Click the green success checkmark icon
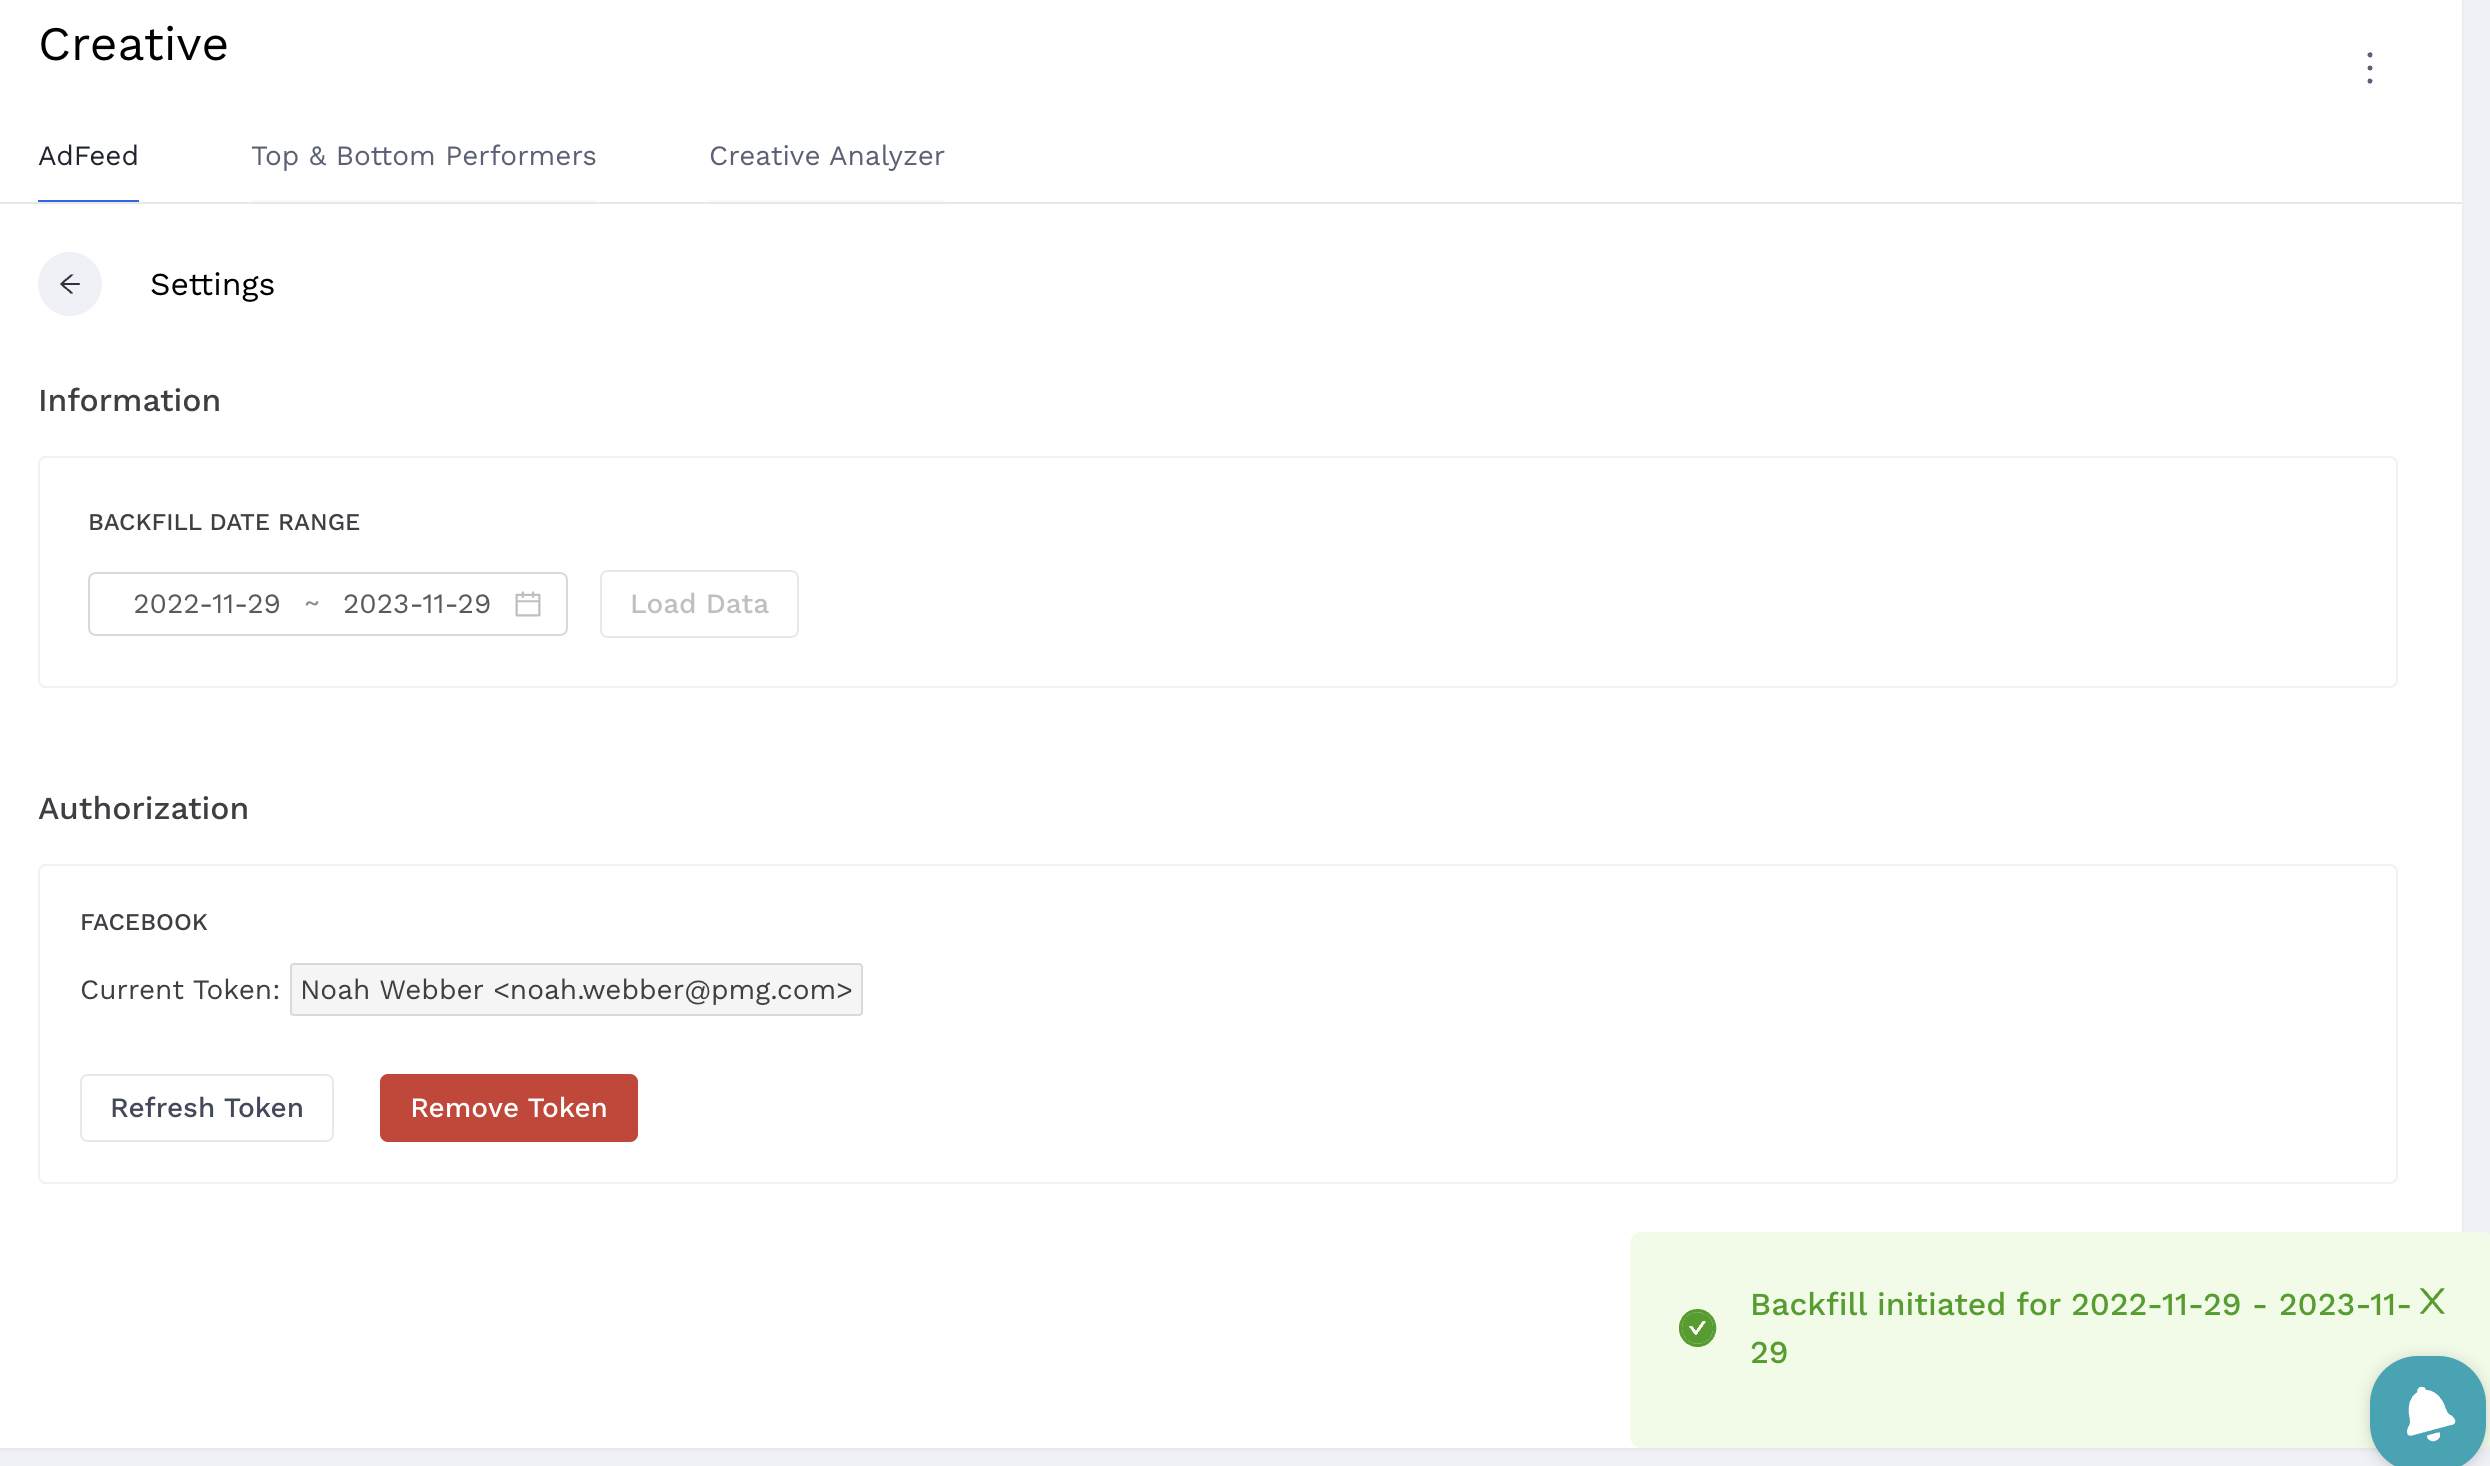The image size is (2490, 1466). click(1697, 1327)
